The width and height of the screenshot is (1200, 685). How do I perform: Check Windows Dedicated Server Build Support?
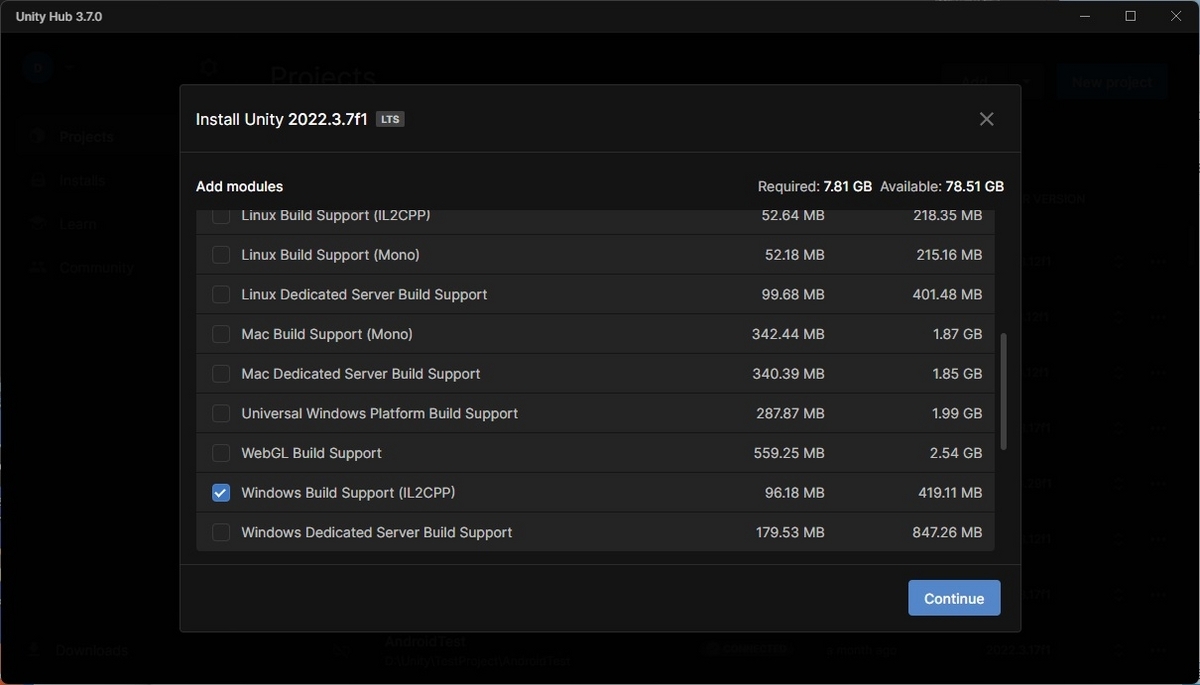221,532
